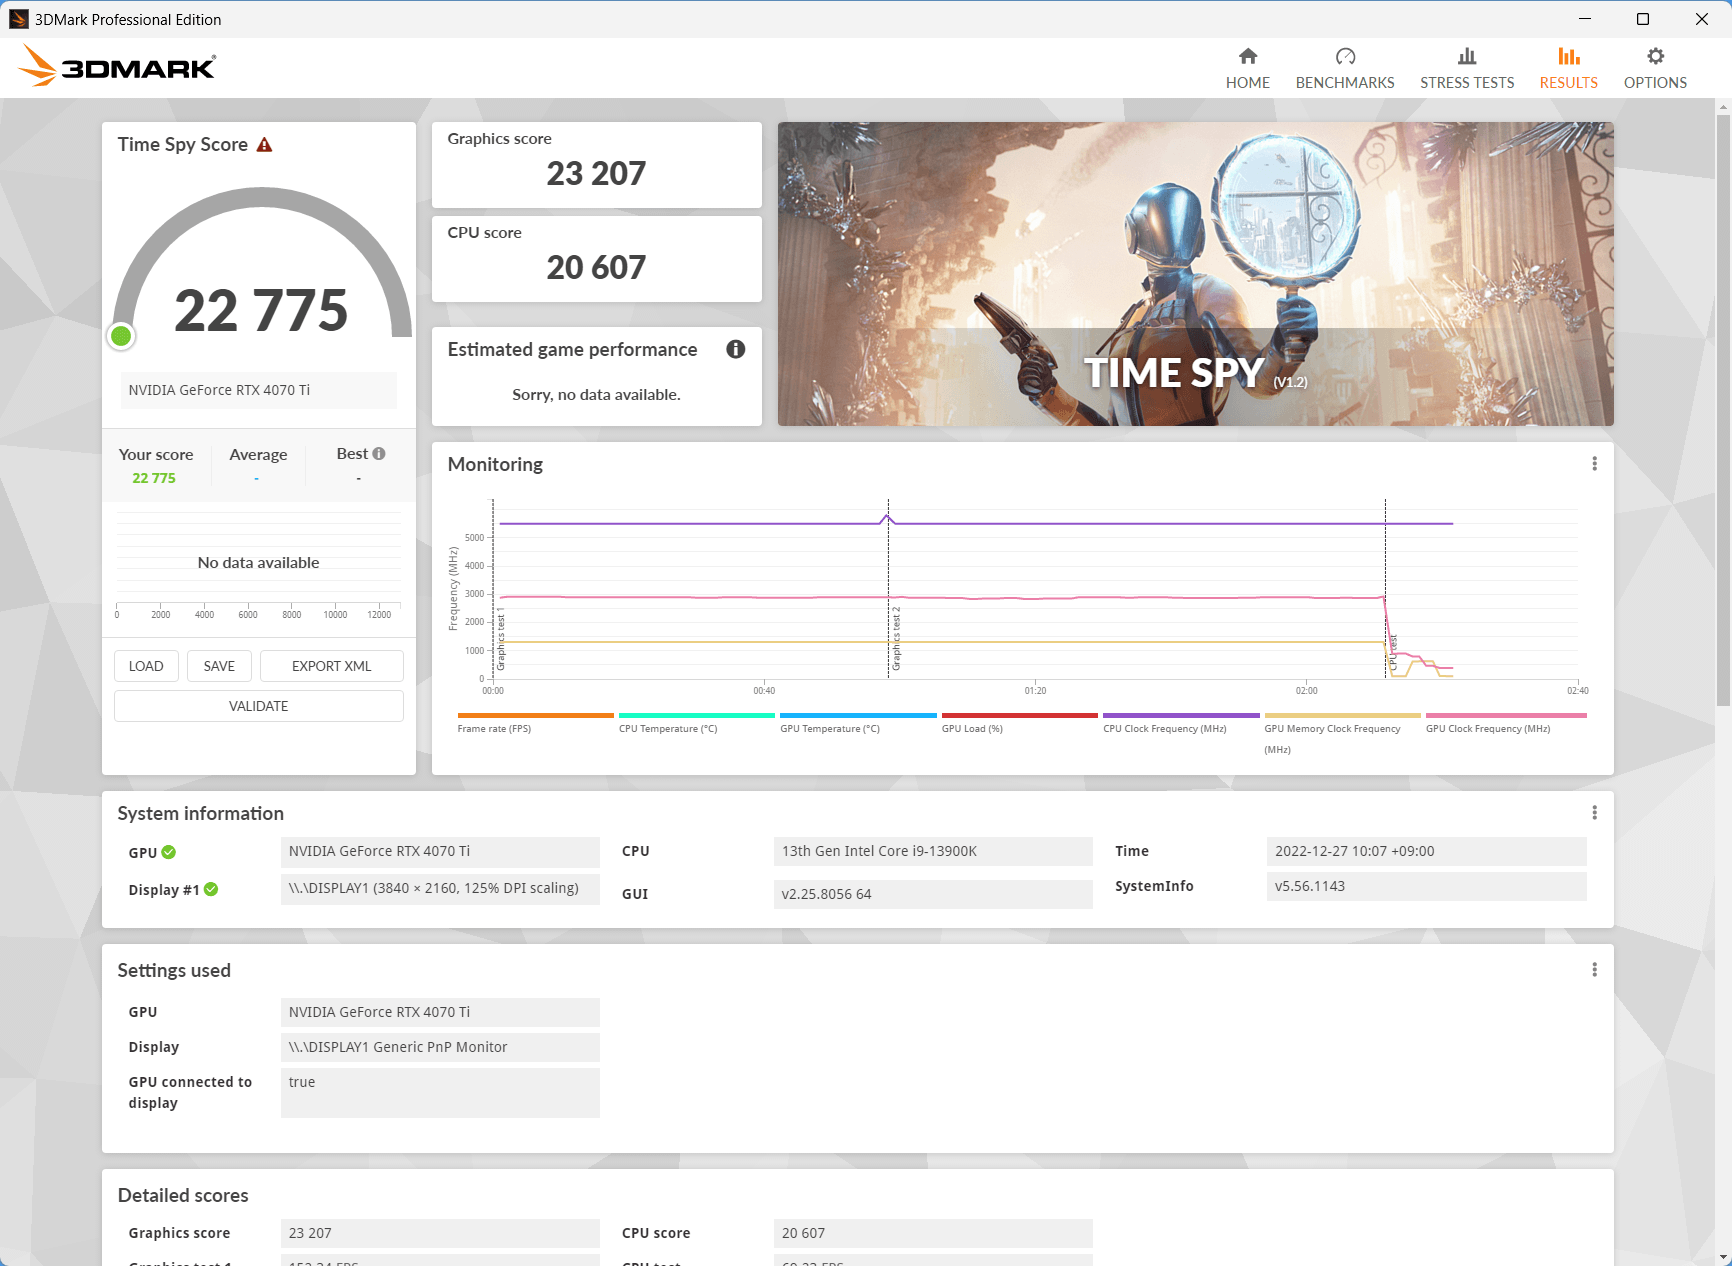Click the LOAD button
This screenshot has height=1266, width=1732.
[146, 666]
